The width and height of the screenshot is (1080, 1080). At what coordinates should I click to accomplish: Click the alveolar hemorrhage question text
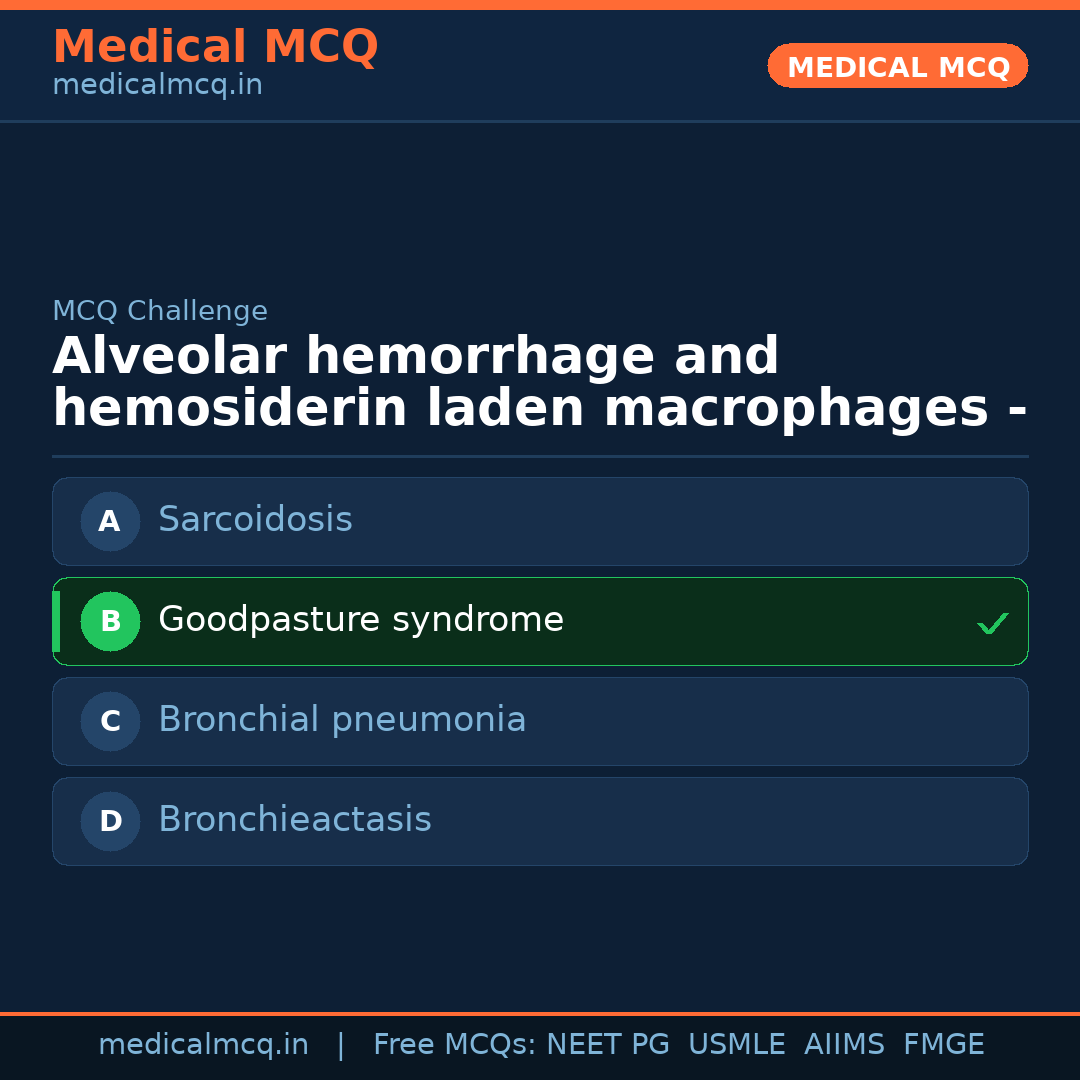coord(540,383)
